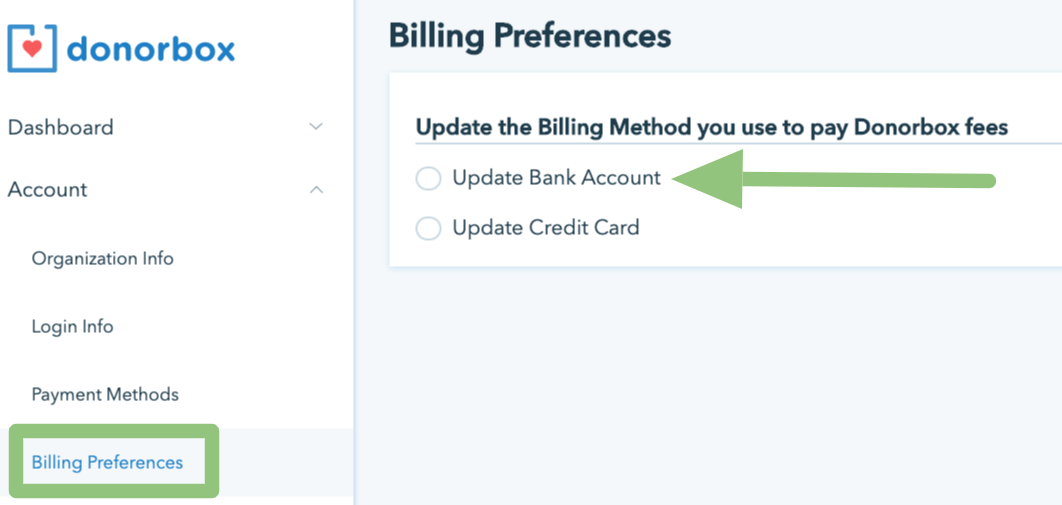The width and height of the screenshot is (1062, 505).
Task: Collapse the Account section chevron
Action: (x=316, y=189)
